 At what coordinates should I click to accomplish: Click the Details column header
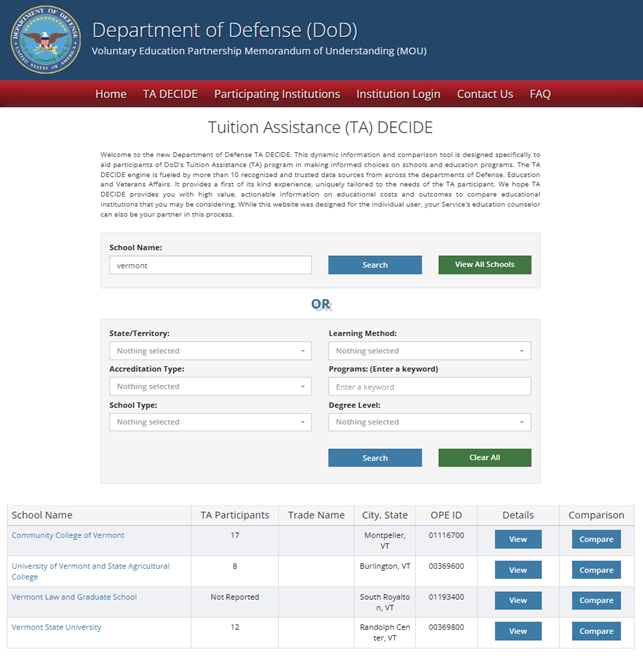518,515
